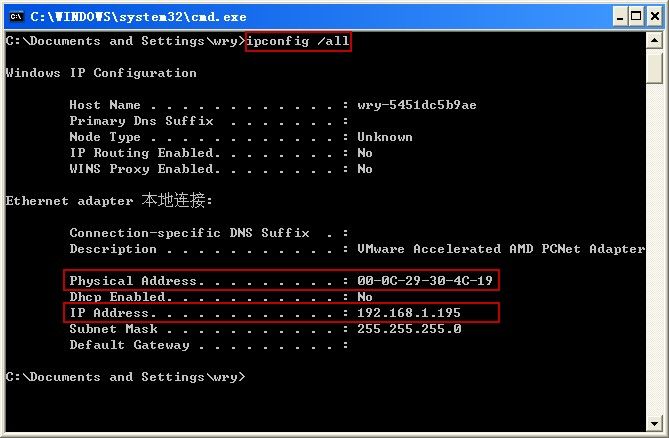Close the cmd.exe window
This screenshot has width=669, height=438.
pyautogui.click(x=655, y=17)
